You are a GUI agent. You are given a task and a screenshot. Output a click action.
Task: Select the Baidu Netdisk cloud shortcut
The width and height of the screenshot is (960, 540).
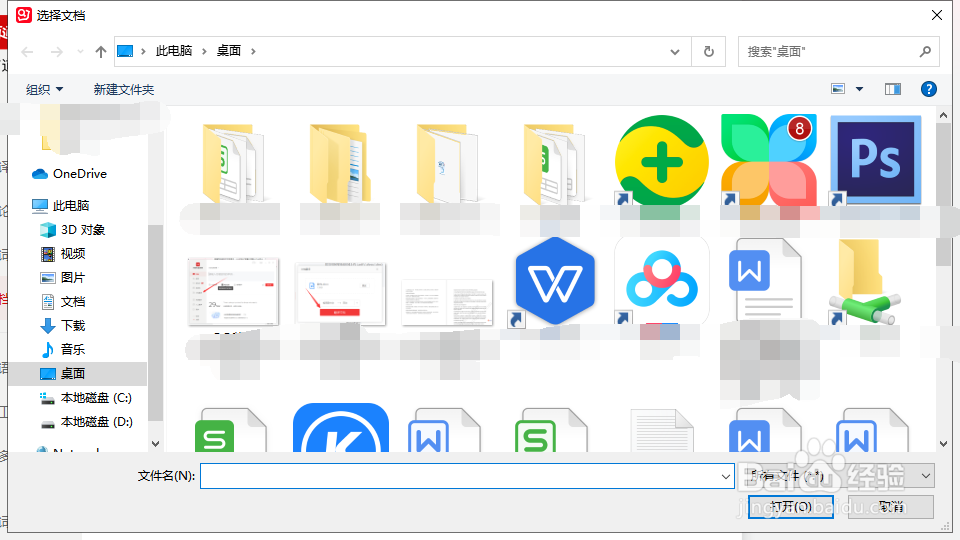pyautogui.click(x=662, y=282)
